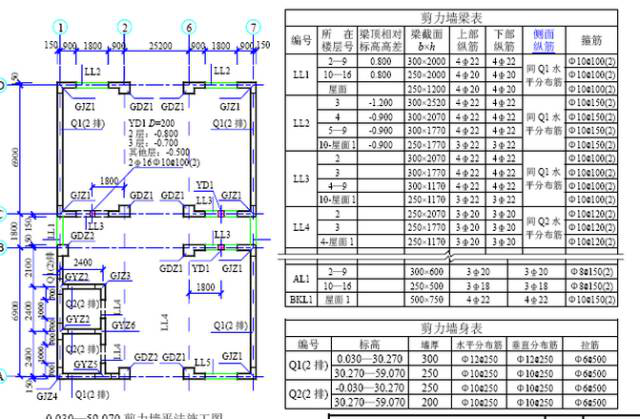Viewport: 640px width, 419px height.
Task: Click grid axis bubble 1 on the plan
Action: (61, 28)
